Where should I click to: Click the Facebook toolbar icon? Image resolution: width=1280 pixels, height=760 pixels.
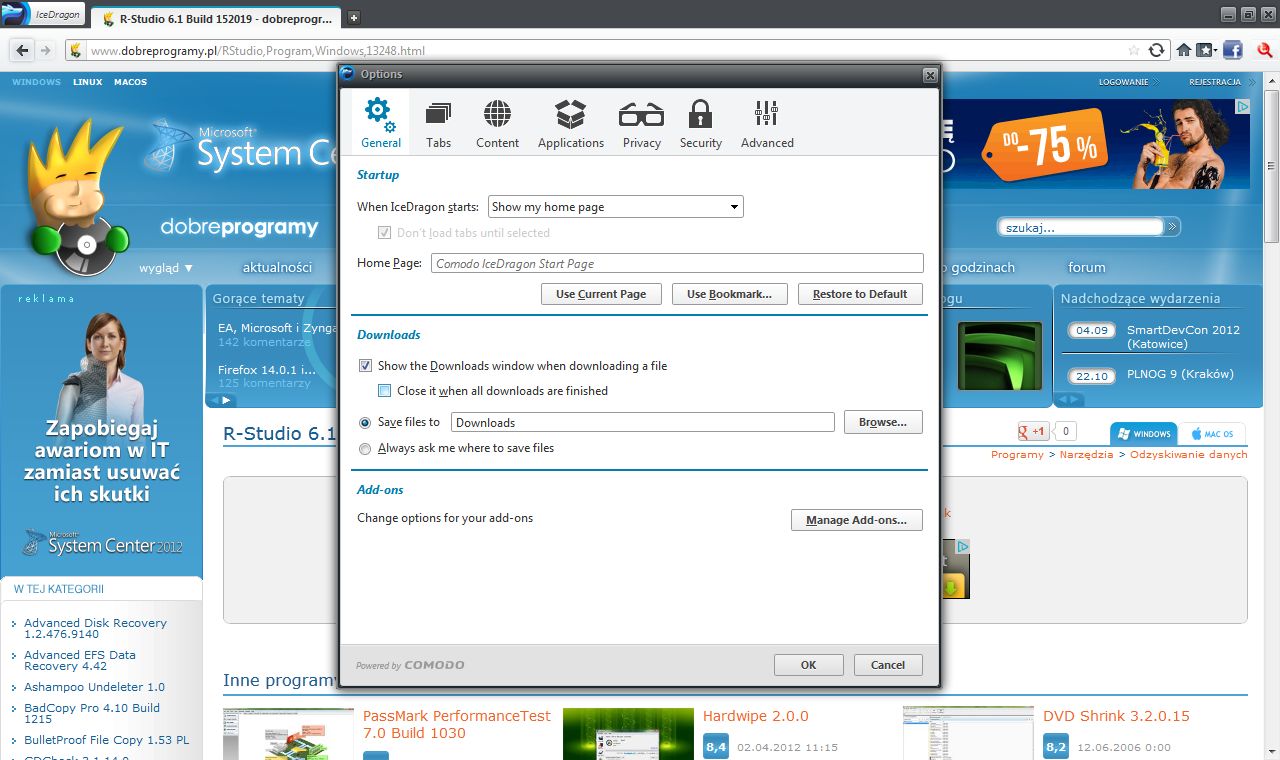(1232, 50)
